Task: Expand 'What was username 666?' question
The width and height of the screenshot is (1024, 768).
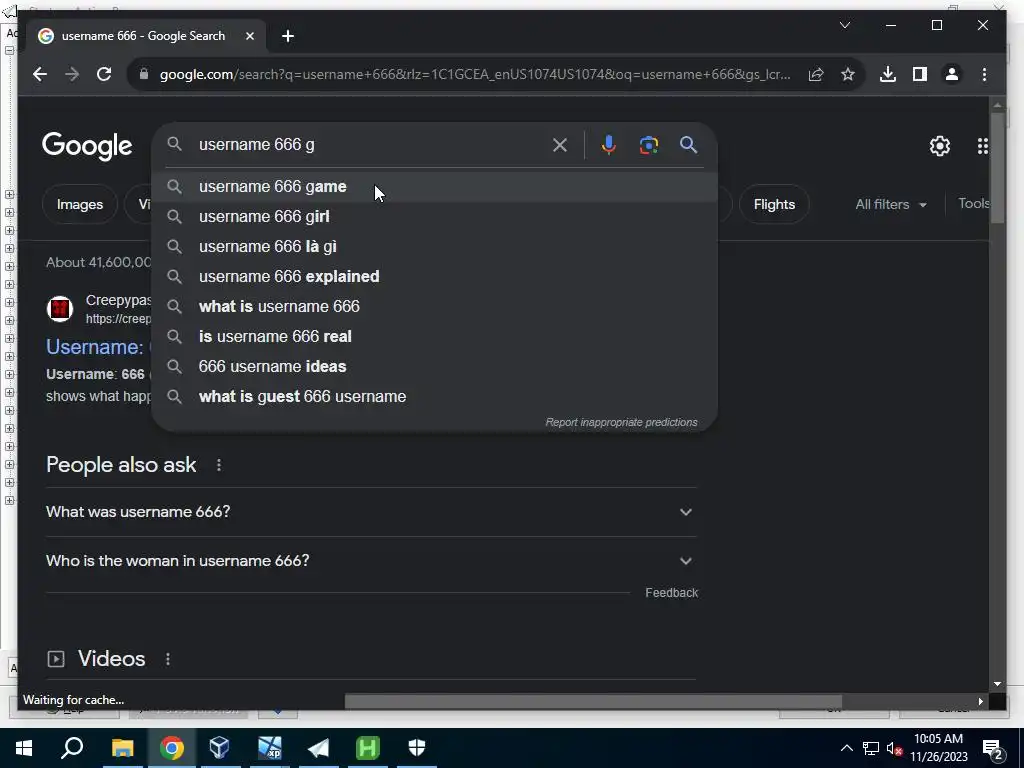Action: [x=371, y=512]
